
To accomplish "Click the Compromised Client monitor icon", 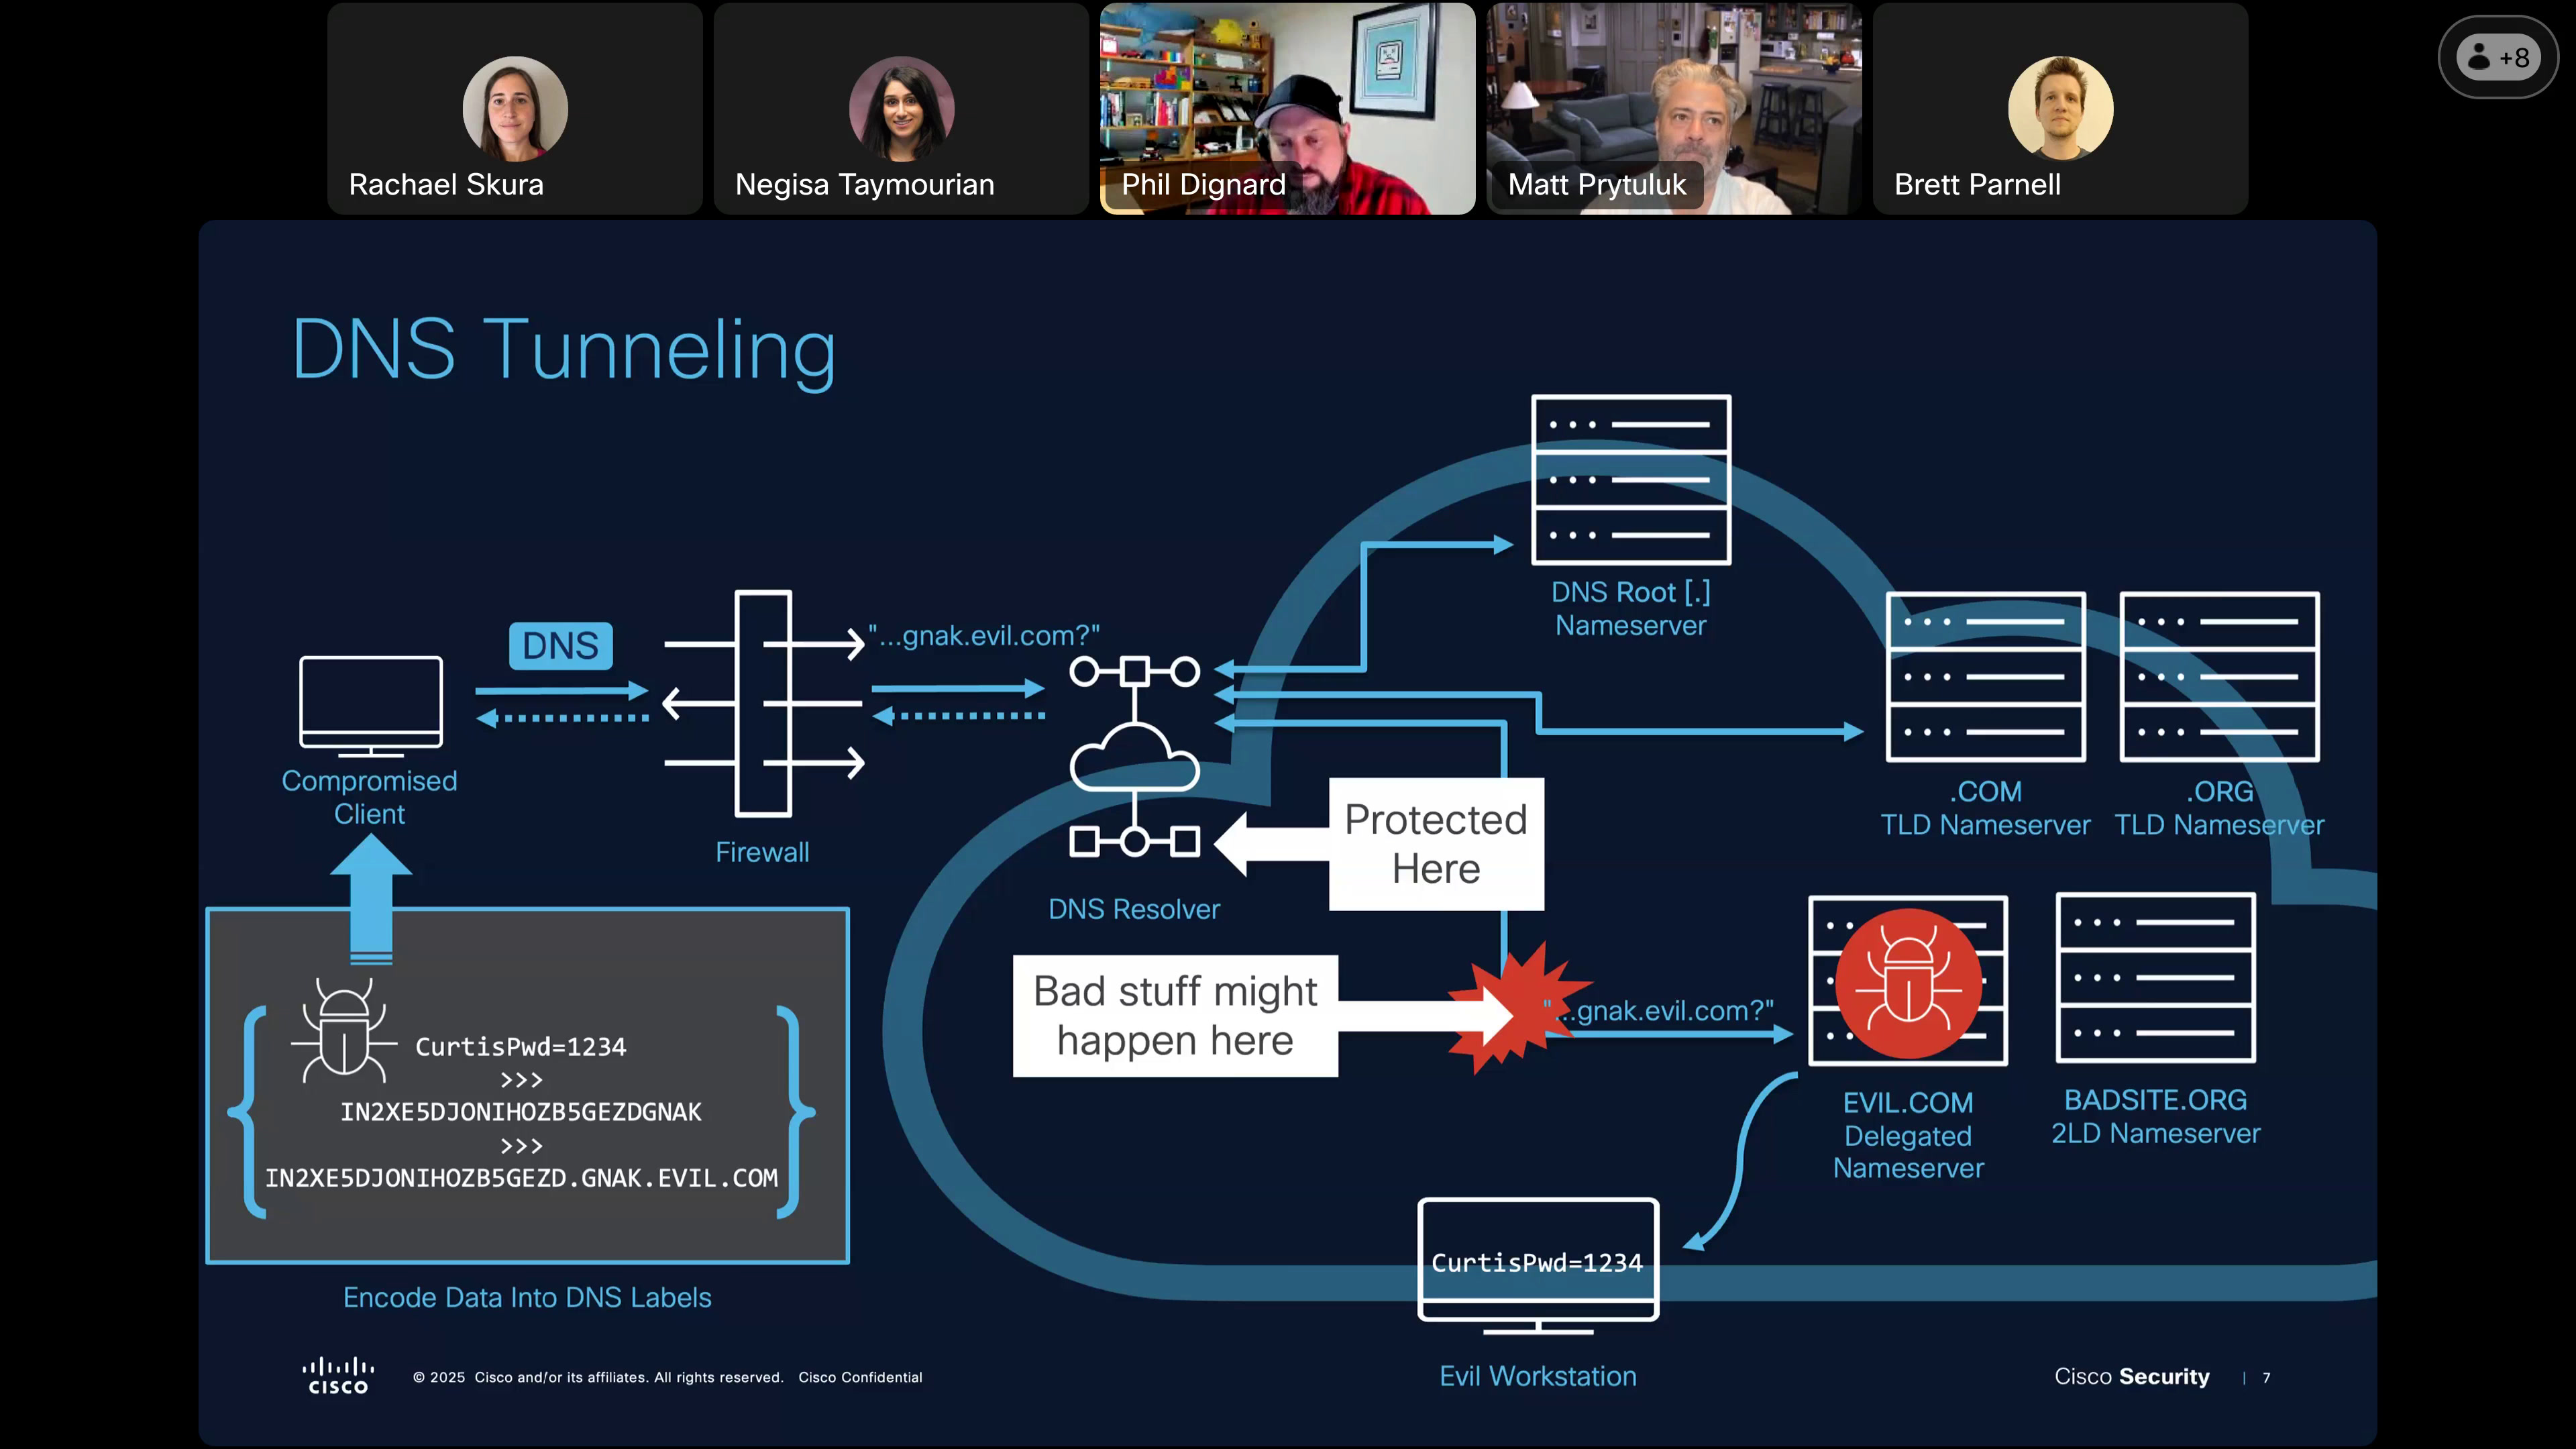I will pos(371,706).
